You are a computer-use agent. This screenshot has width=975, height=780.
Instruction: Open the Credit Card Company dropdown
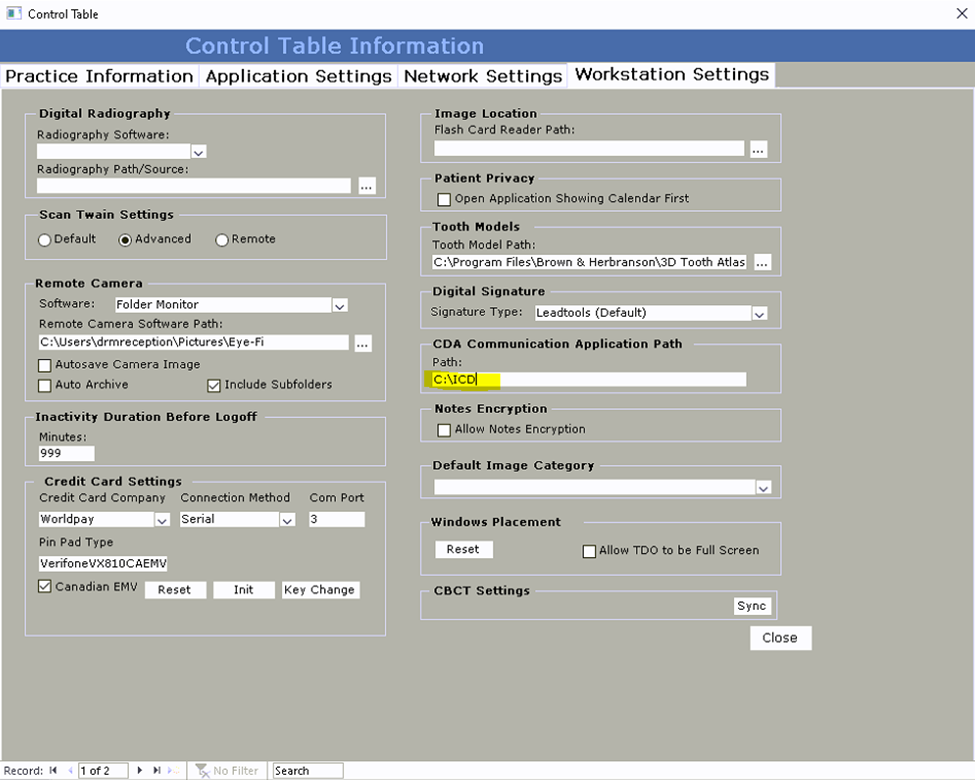160,519
